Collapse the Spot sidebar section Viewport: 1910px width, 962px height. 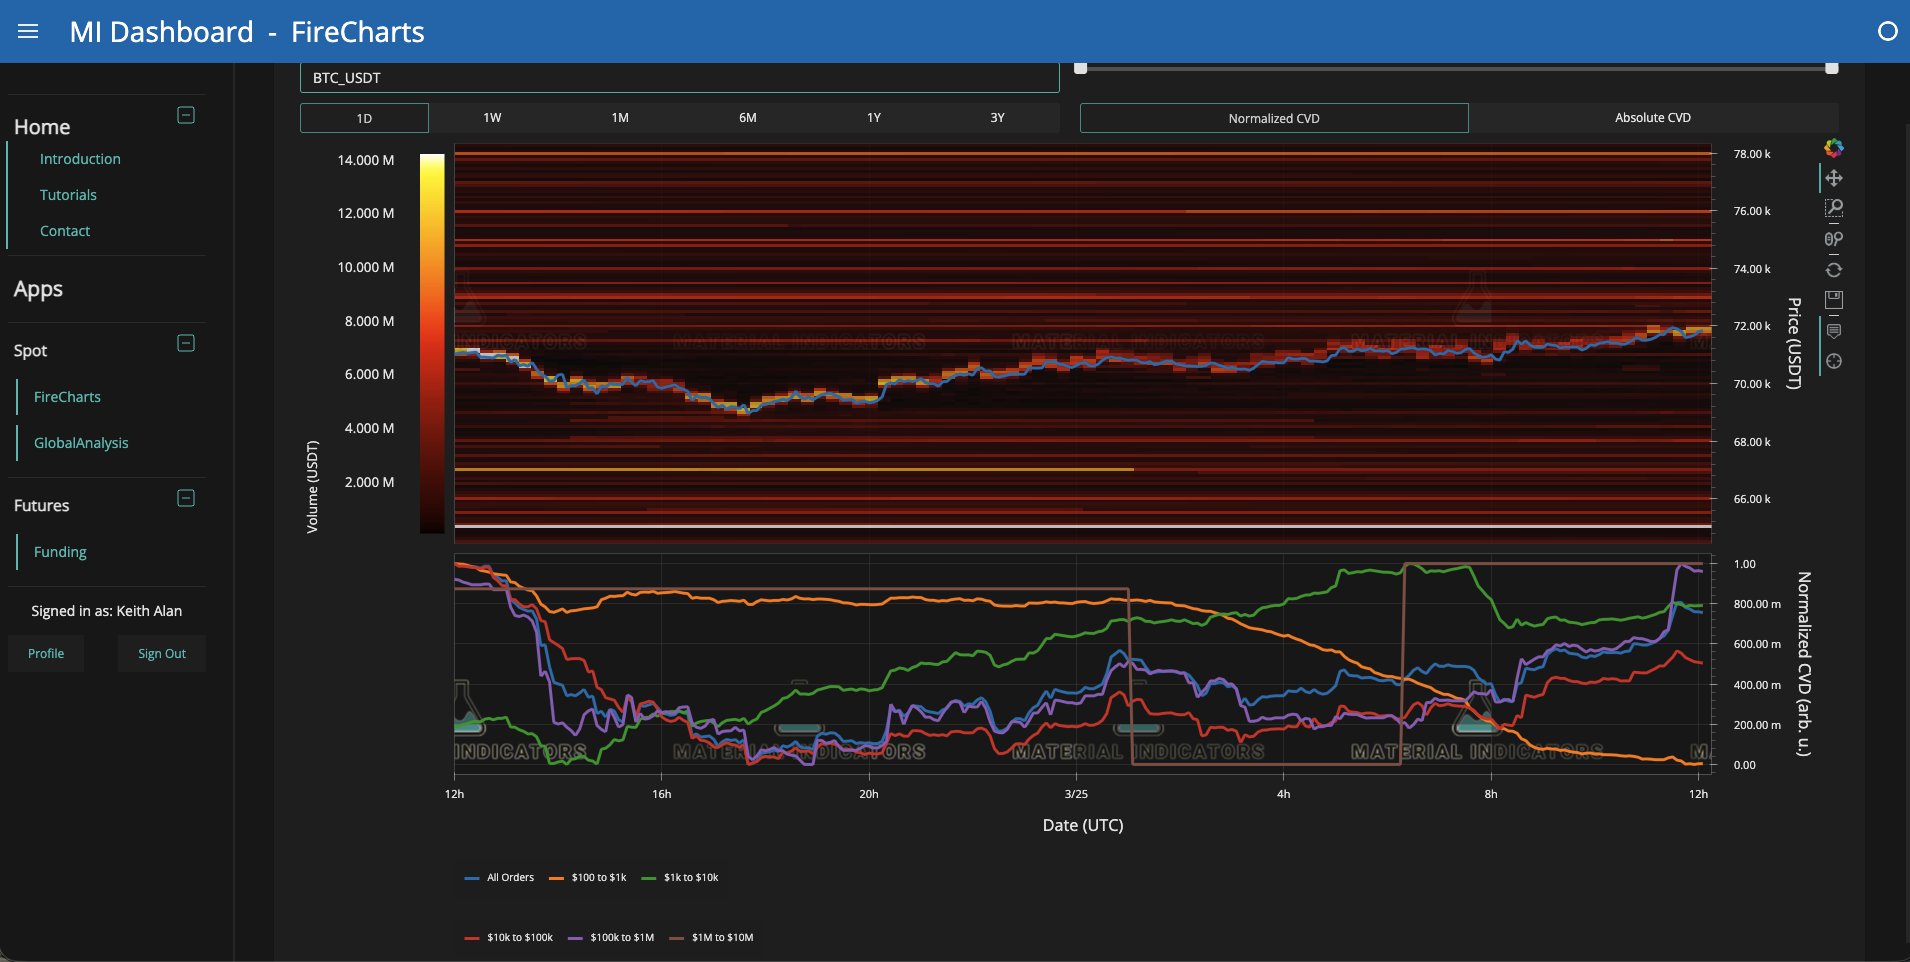(x=185, y=343)
